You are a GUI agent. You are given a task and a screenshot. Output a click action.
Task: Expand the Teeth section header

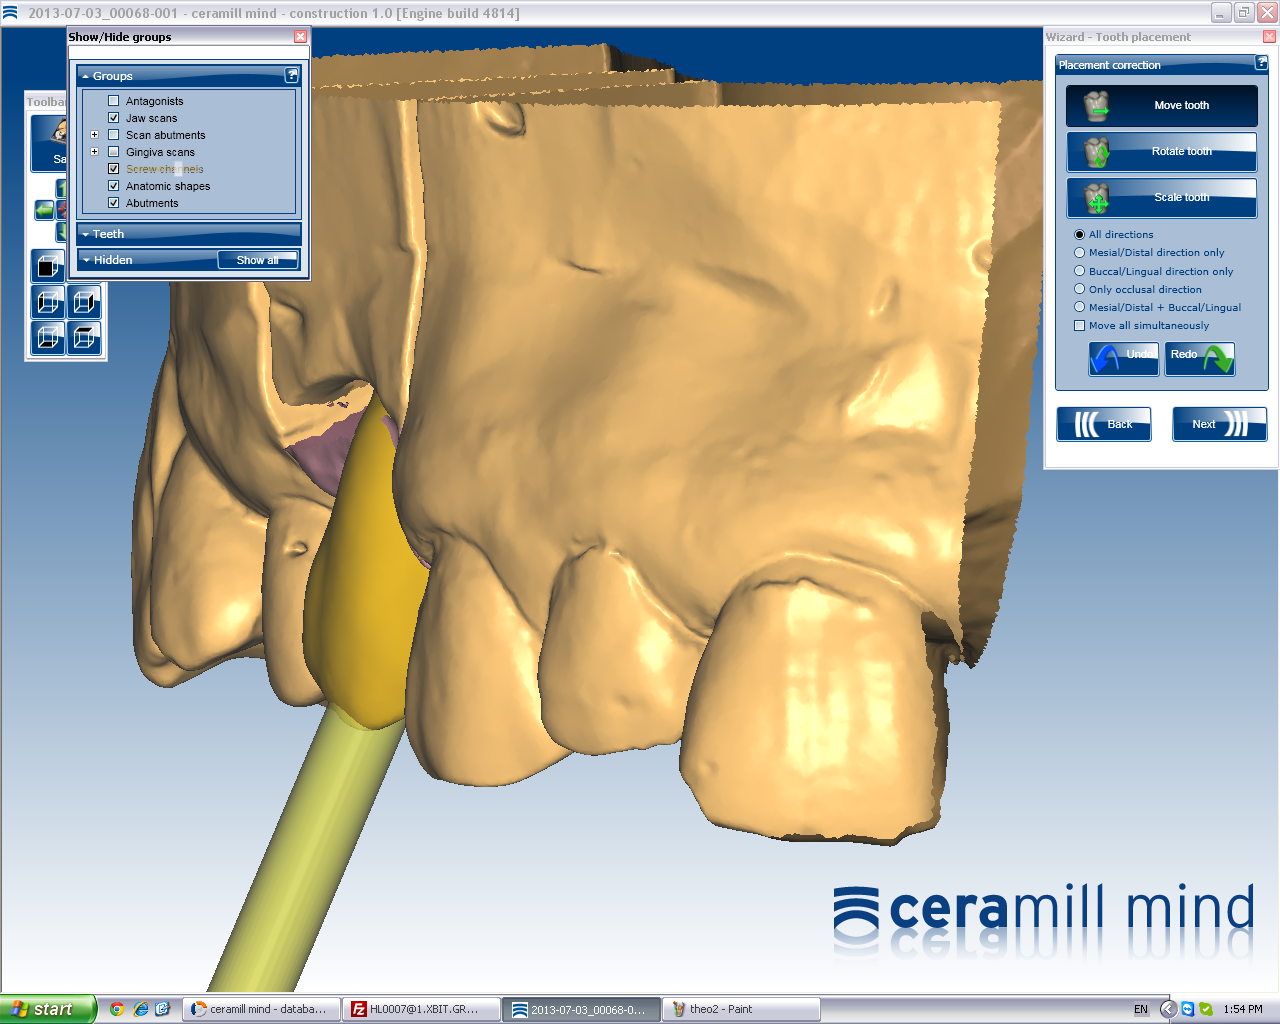pos(188,234)
